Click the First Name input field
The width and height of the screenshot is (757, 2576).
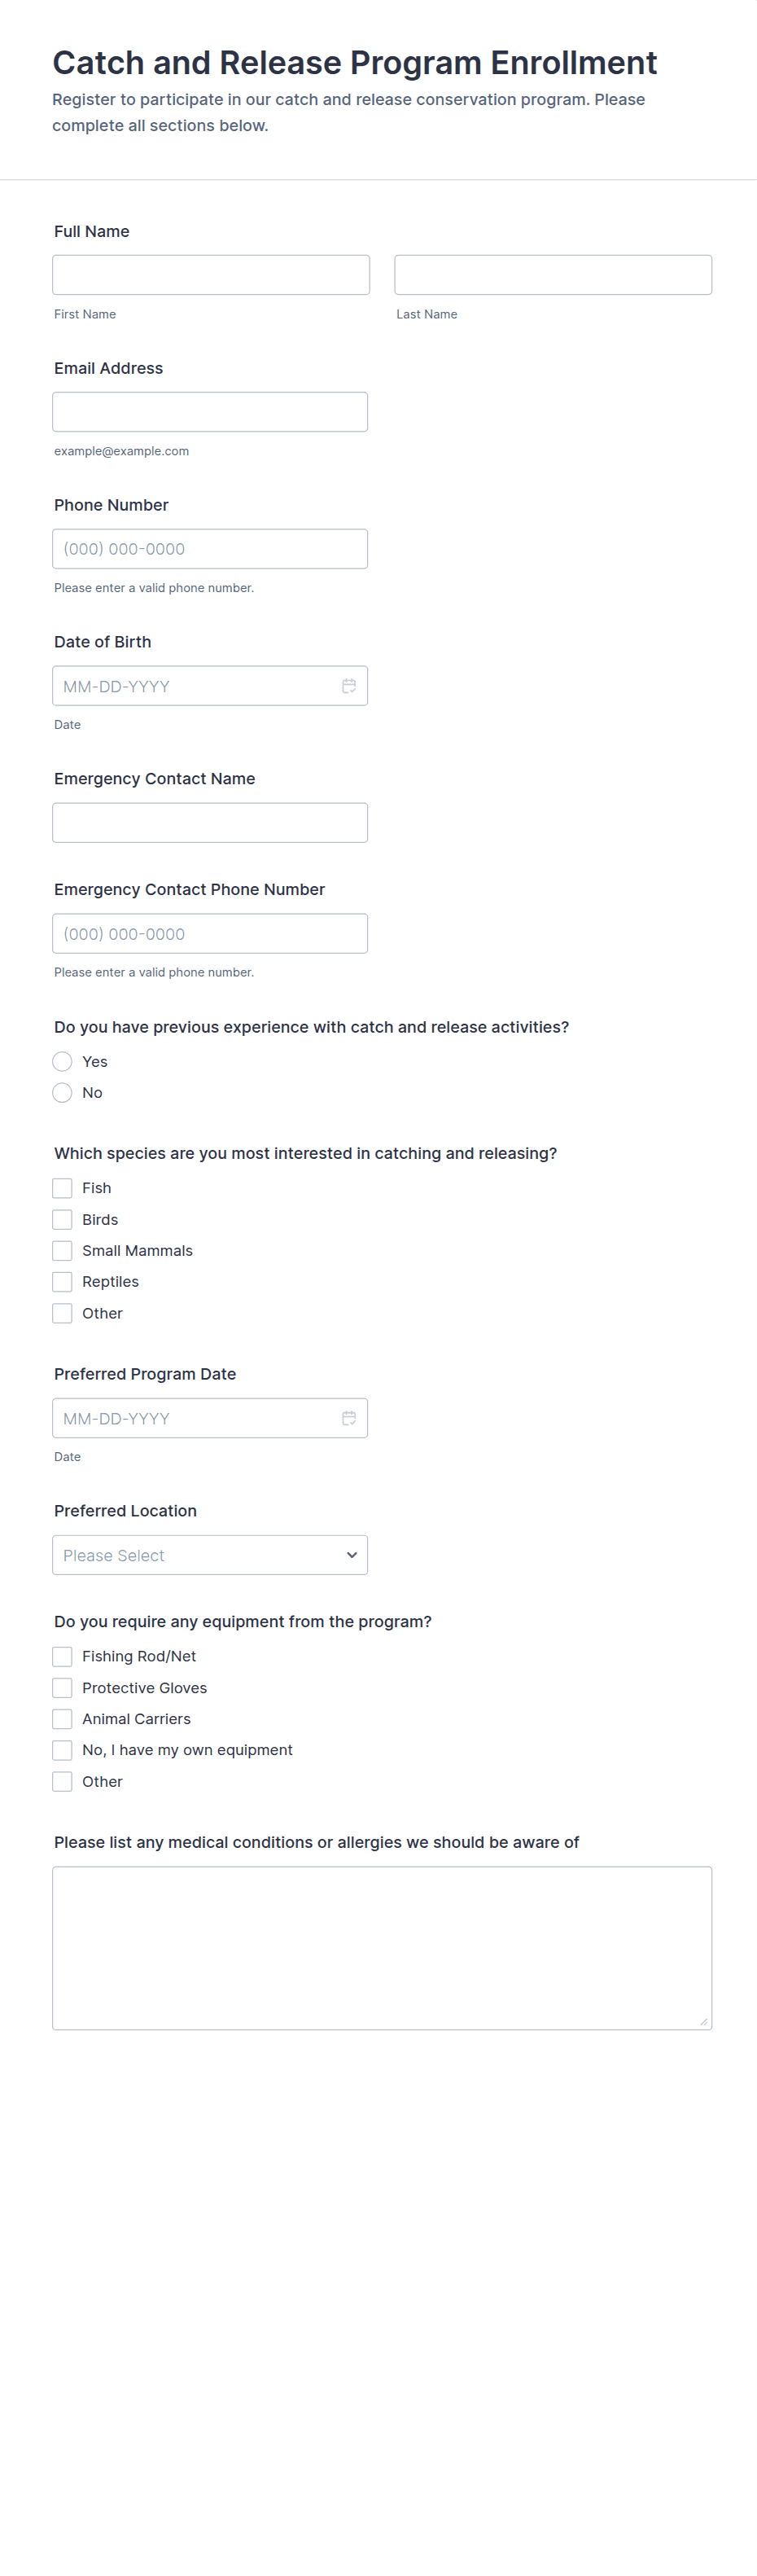(211, 275)
